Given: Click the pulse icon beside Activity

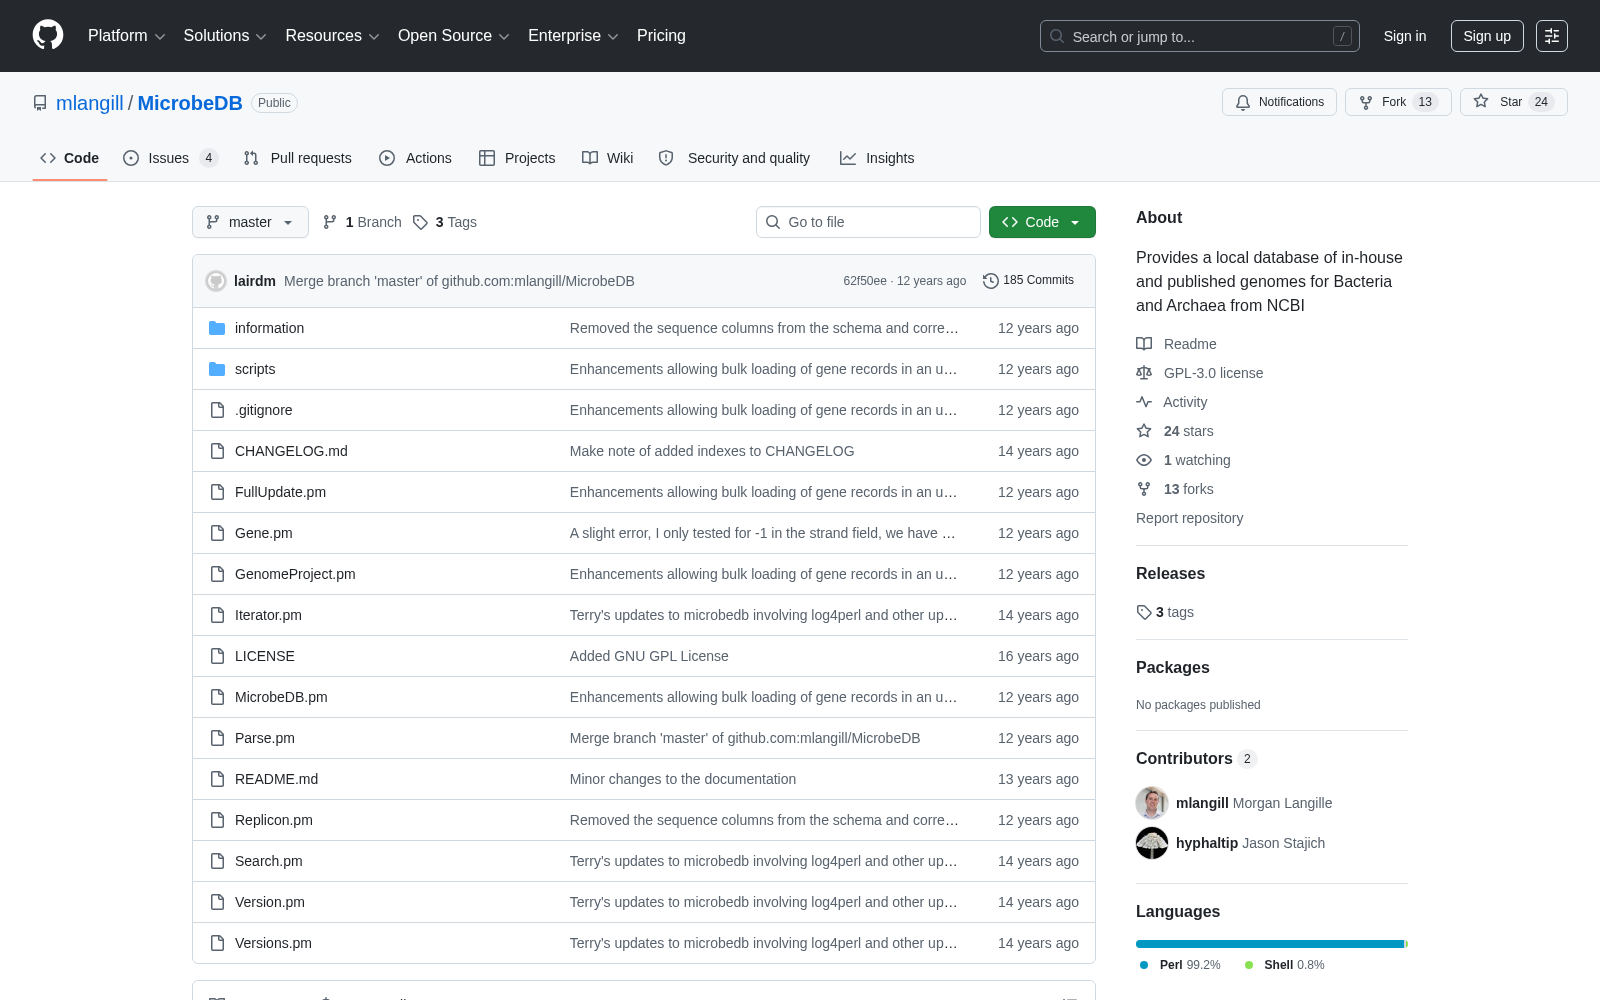Looking at the screenshot, I should click(1144, 402).
